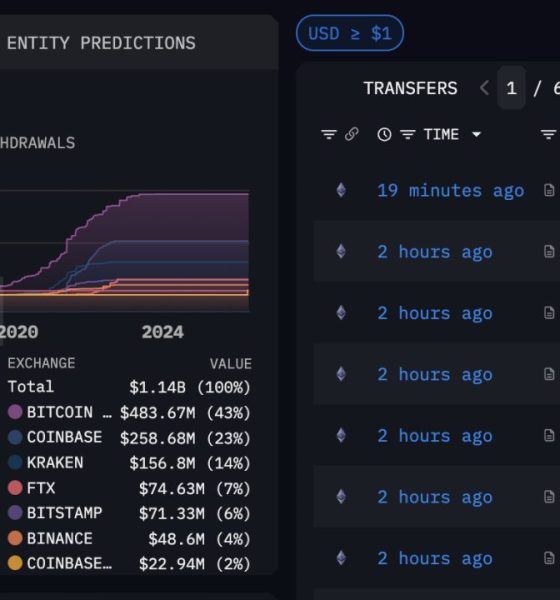The width and height of the screenshot is (560, 600).
Task: Click the $48.6M (4%) value
Action: pyautogui.click(x=199, y=539)
